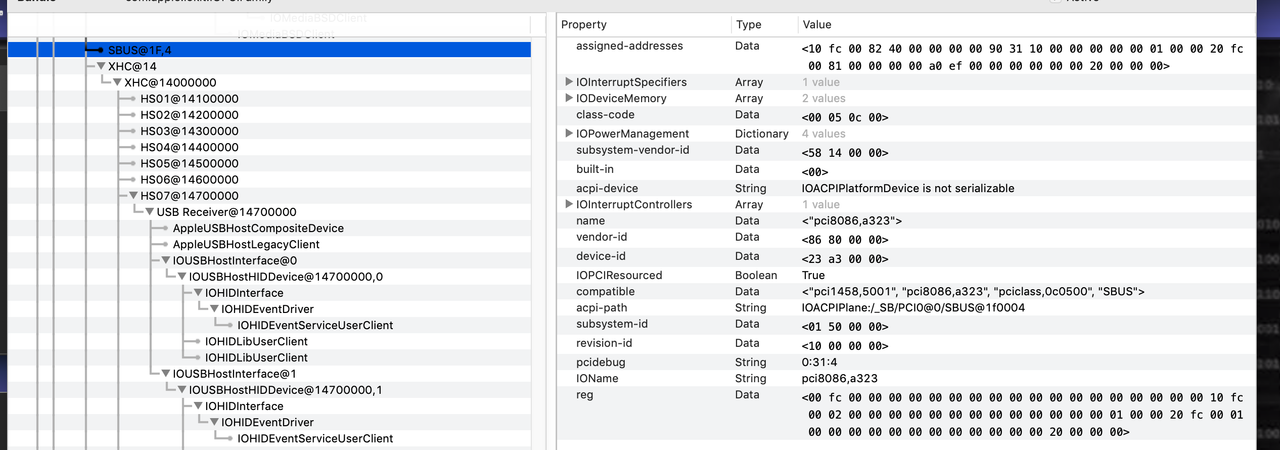Viewport: 1280px width, 450px height.
Task: Select the HS05@14500000 port
Action: pyautogui.click(x=189, y=163)
